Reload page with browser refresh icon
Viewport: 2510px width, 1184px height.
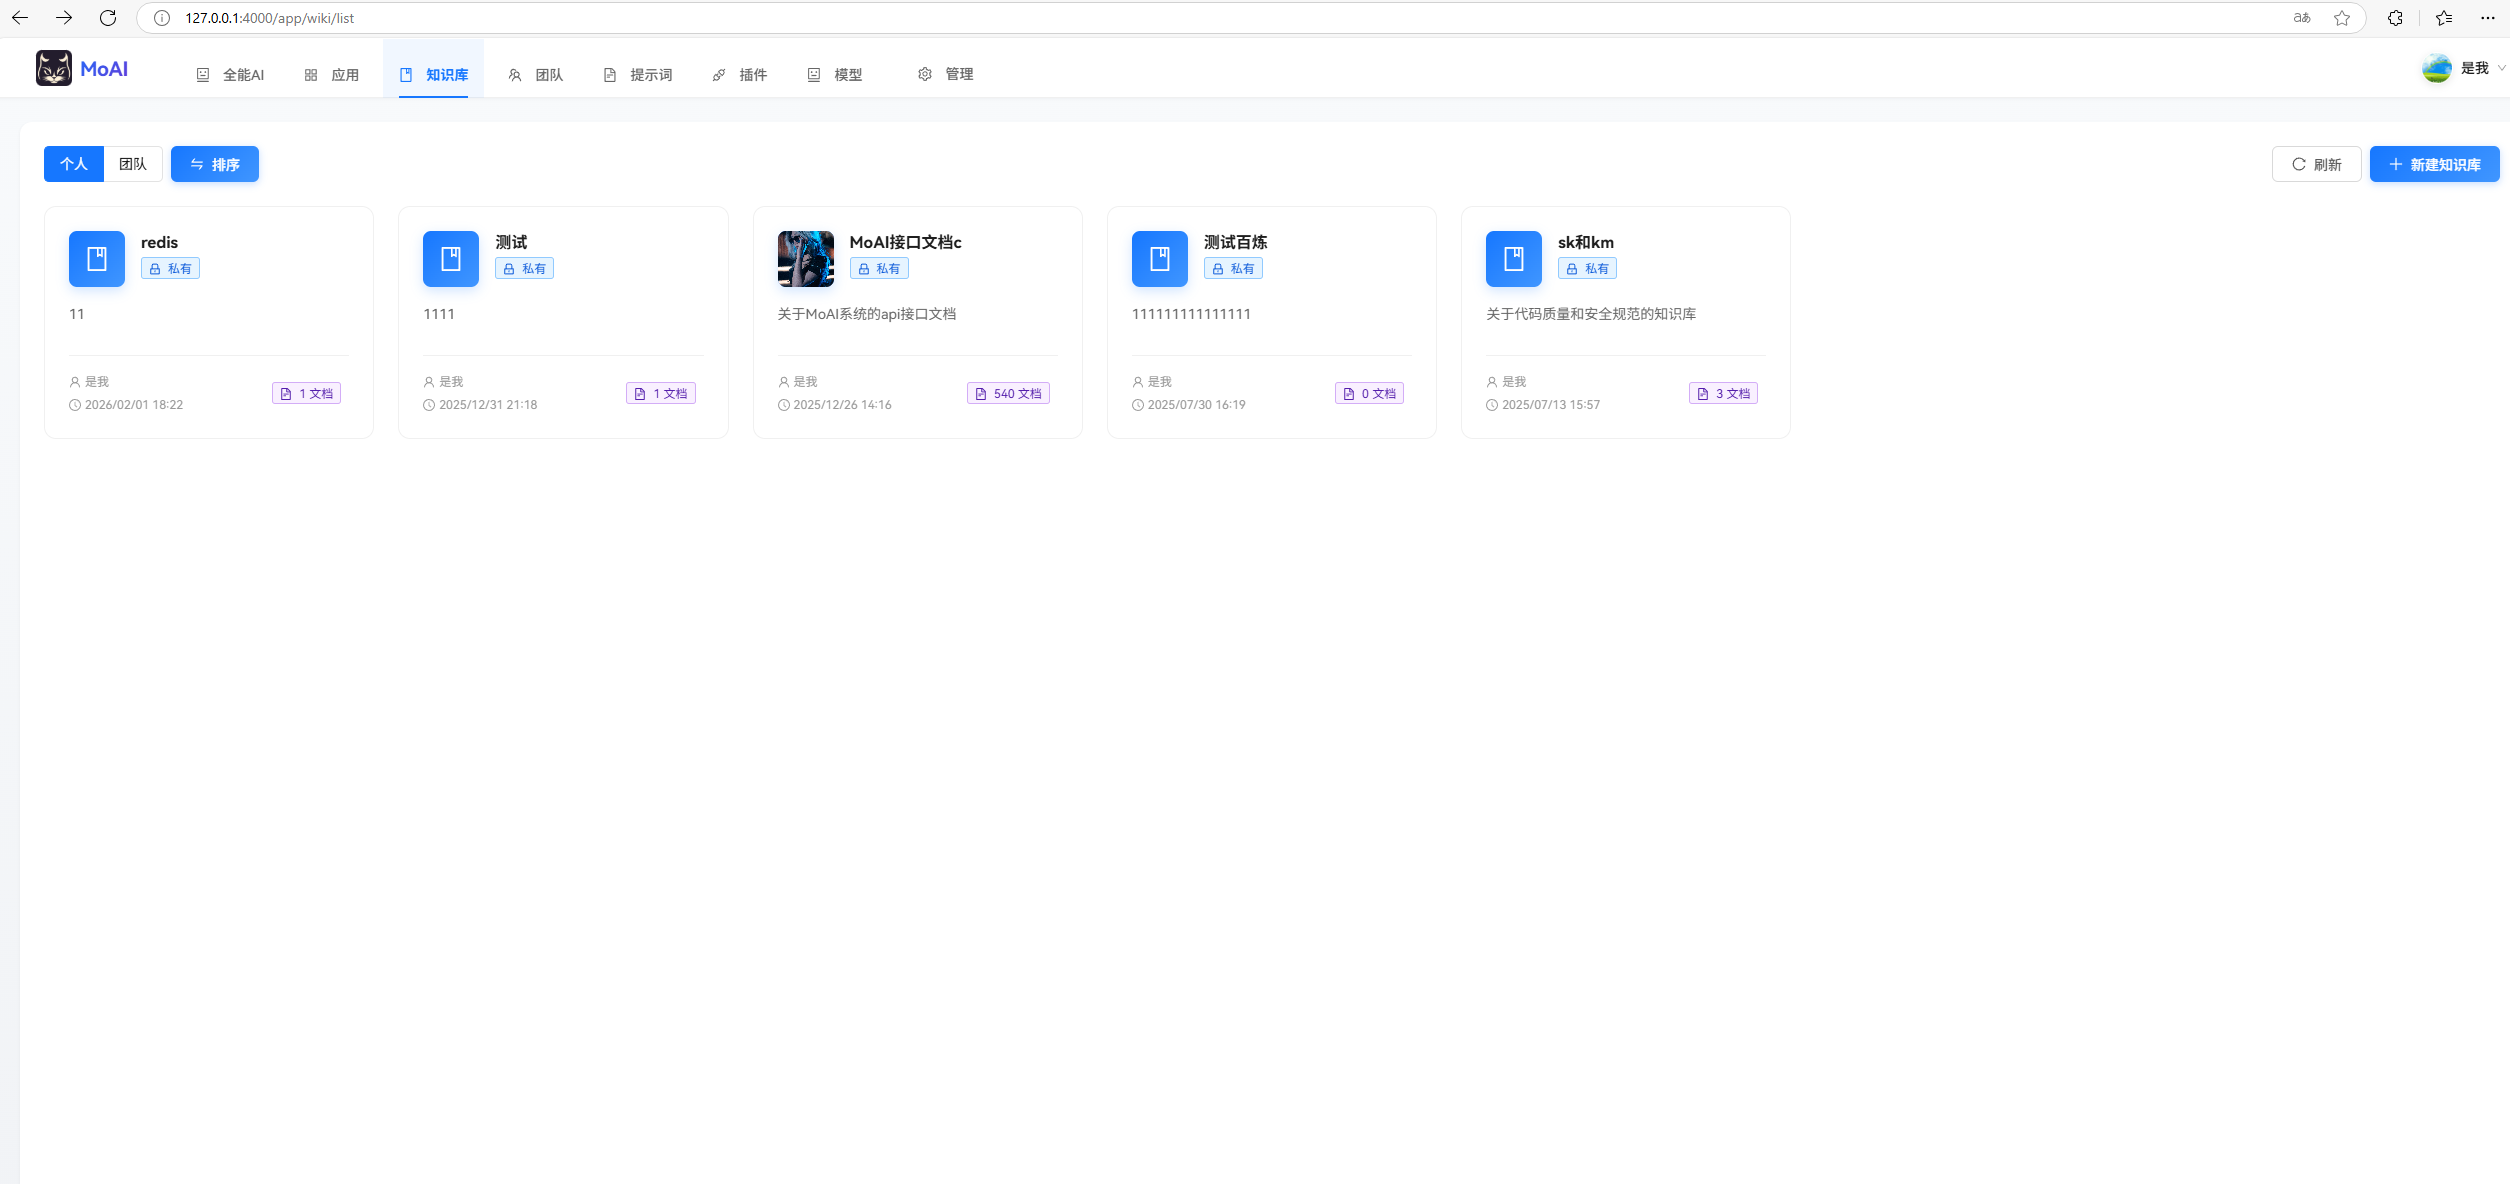108,18
